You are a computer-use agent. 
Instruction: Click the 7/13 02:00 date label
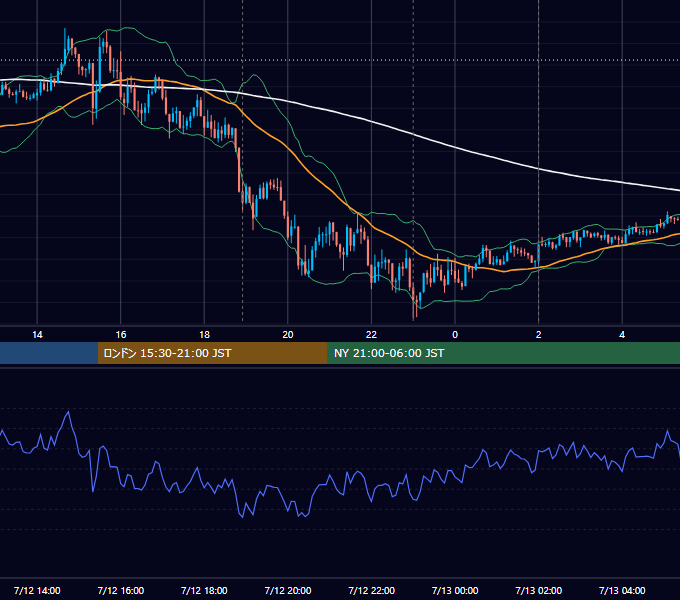tap(539, 590)
